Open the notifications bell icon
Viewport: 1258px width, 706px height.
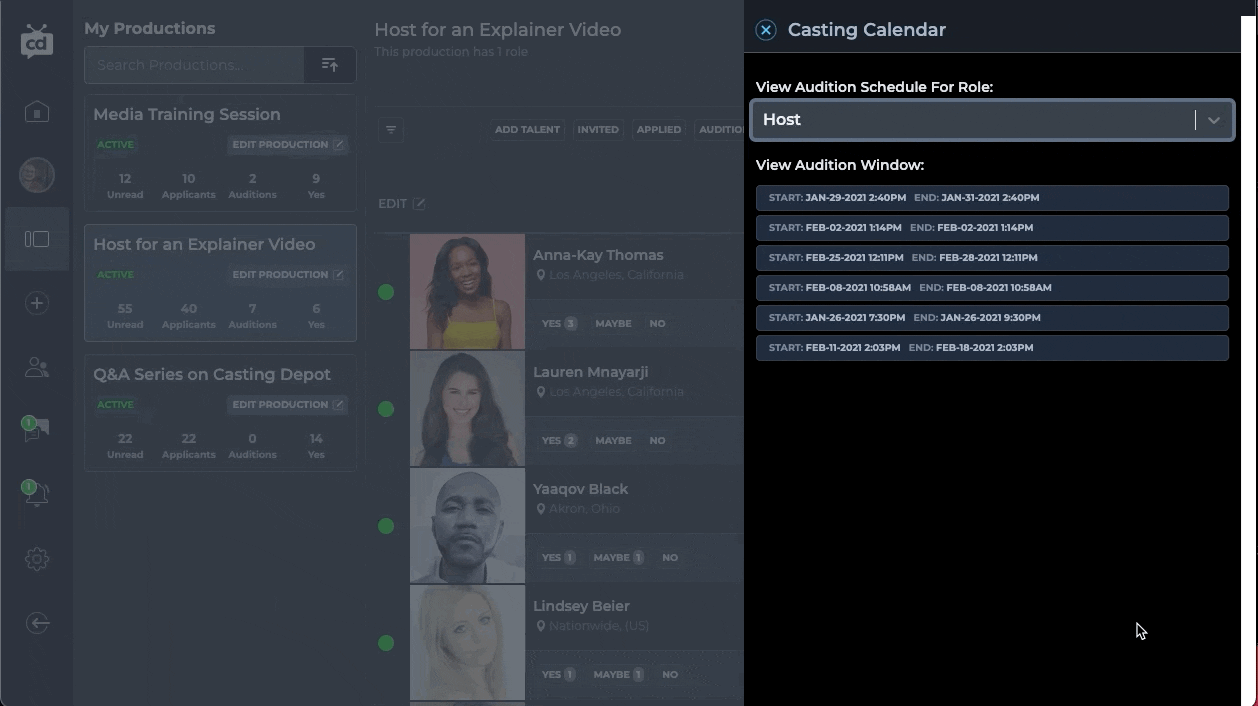coord(36,494)
